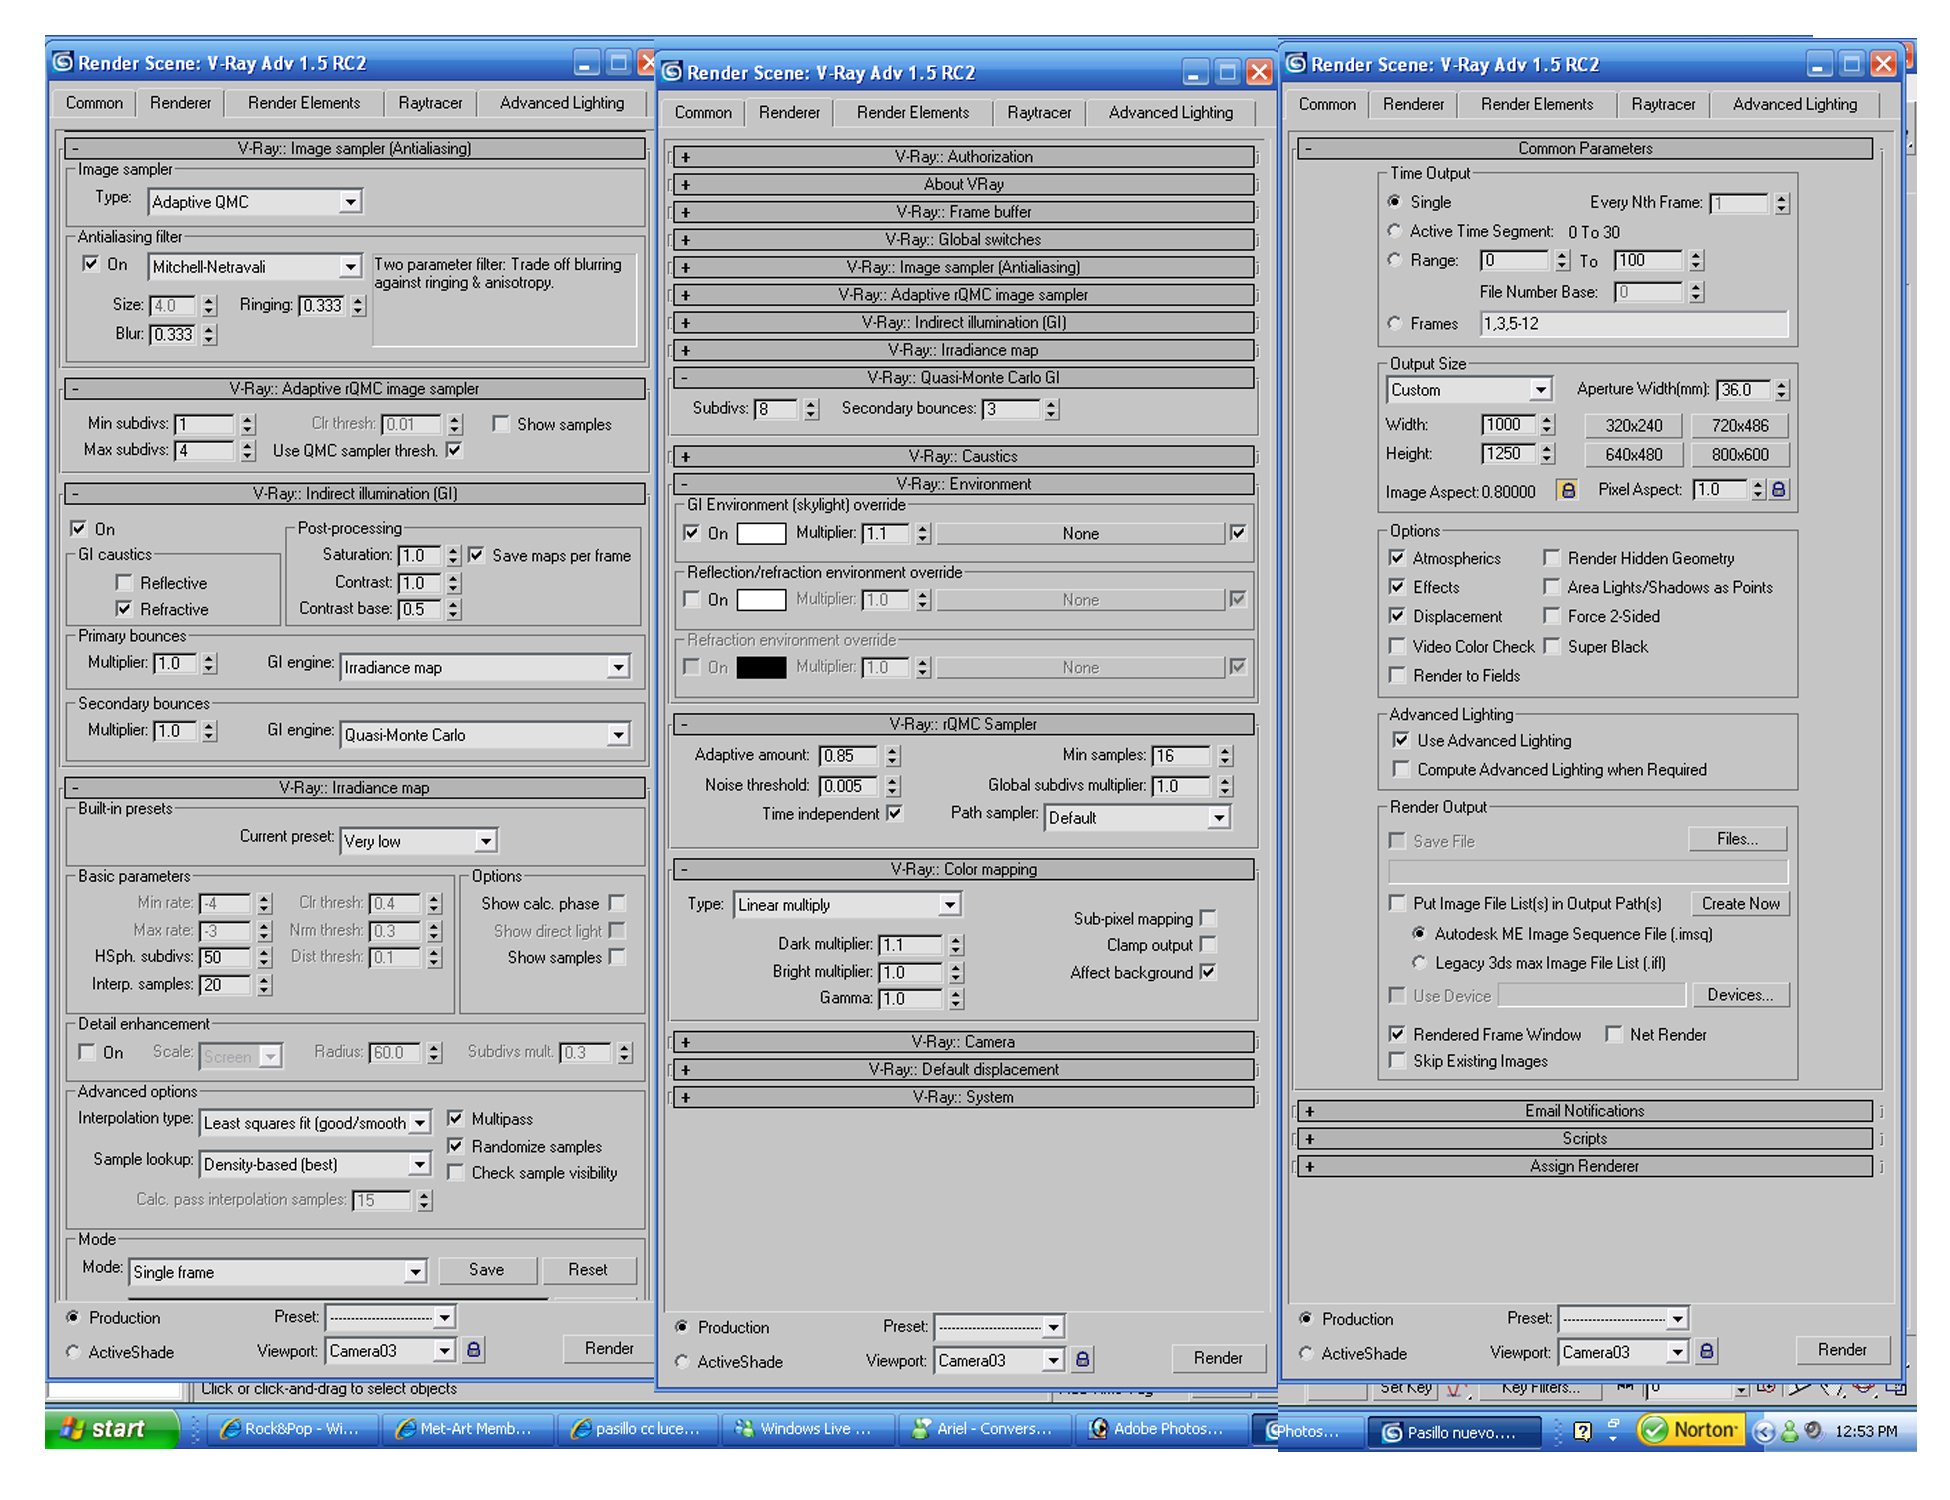This screenshot has width=1950, height=1500.
Task: Toggle Show samples in Adaptive rQMC sampler
Action: [x=501, y=424]
